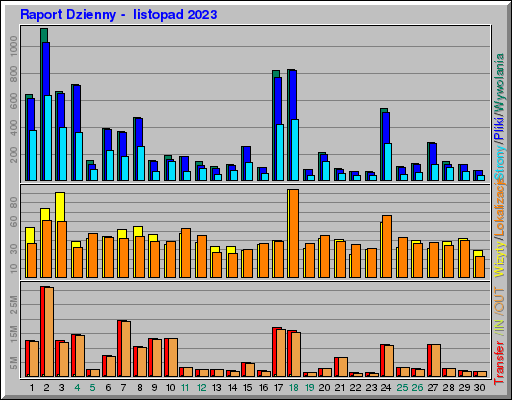This screenshot has height=400, width=512.
Task: Click the 'Strony' legend label
Action: click(x=499, y=163)
